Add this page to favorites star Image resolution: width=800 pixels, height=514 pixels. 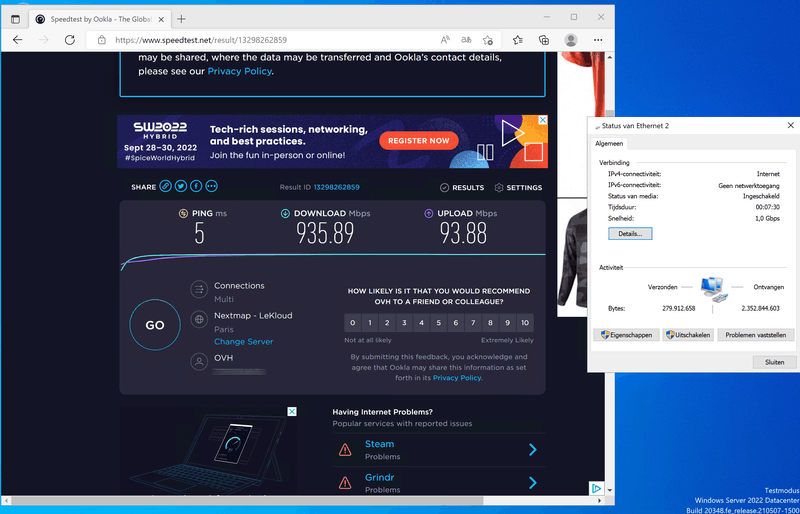(x=488, y=40)
